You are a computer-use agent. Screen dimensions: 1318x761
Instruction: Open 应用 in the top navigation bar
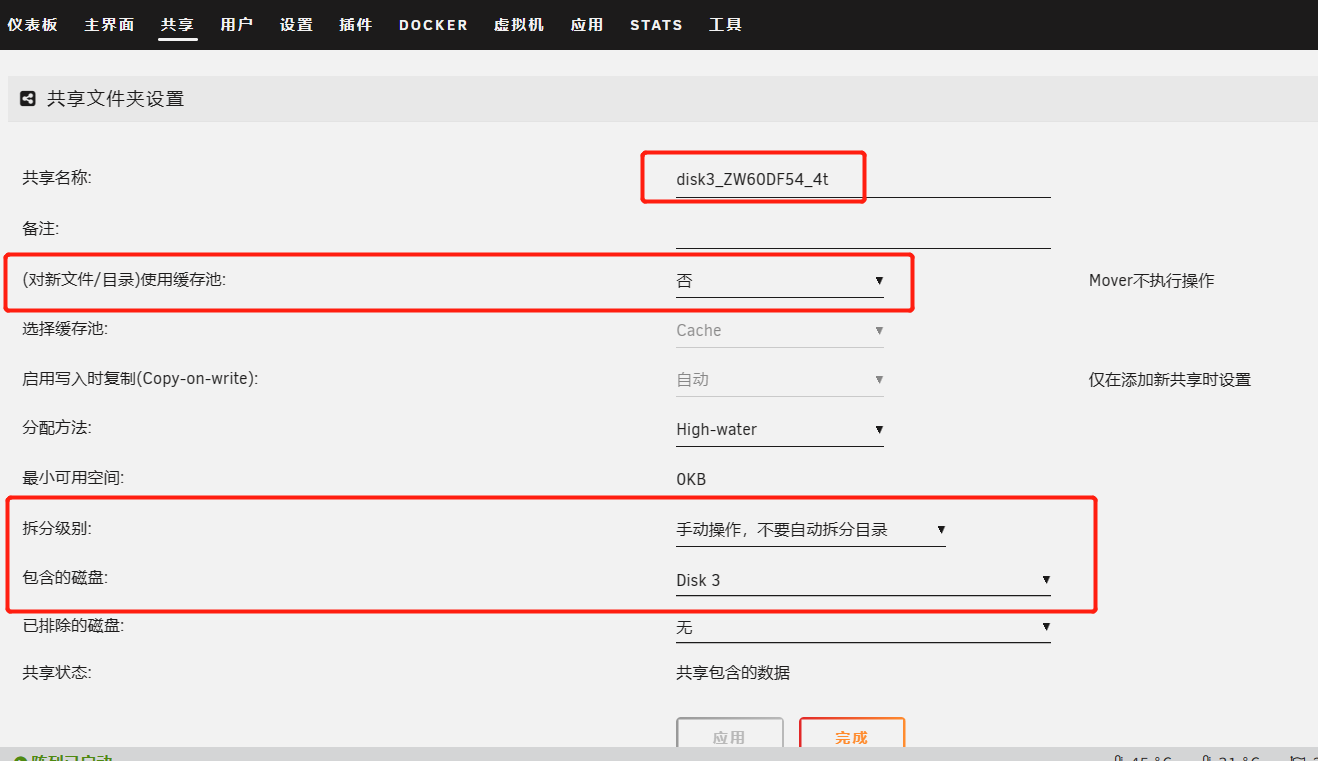[x=587, y=25]
